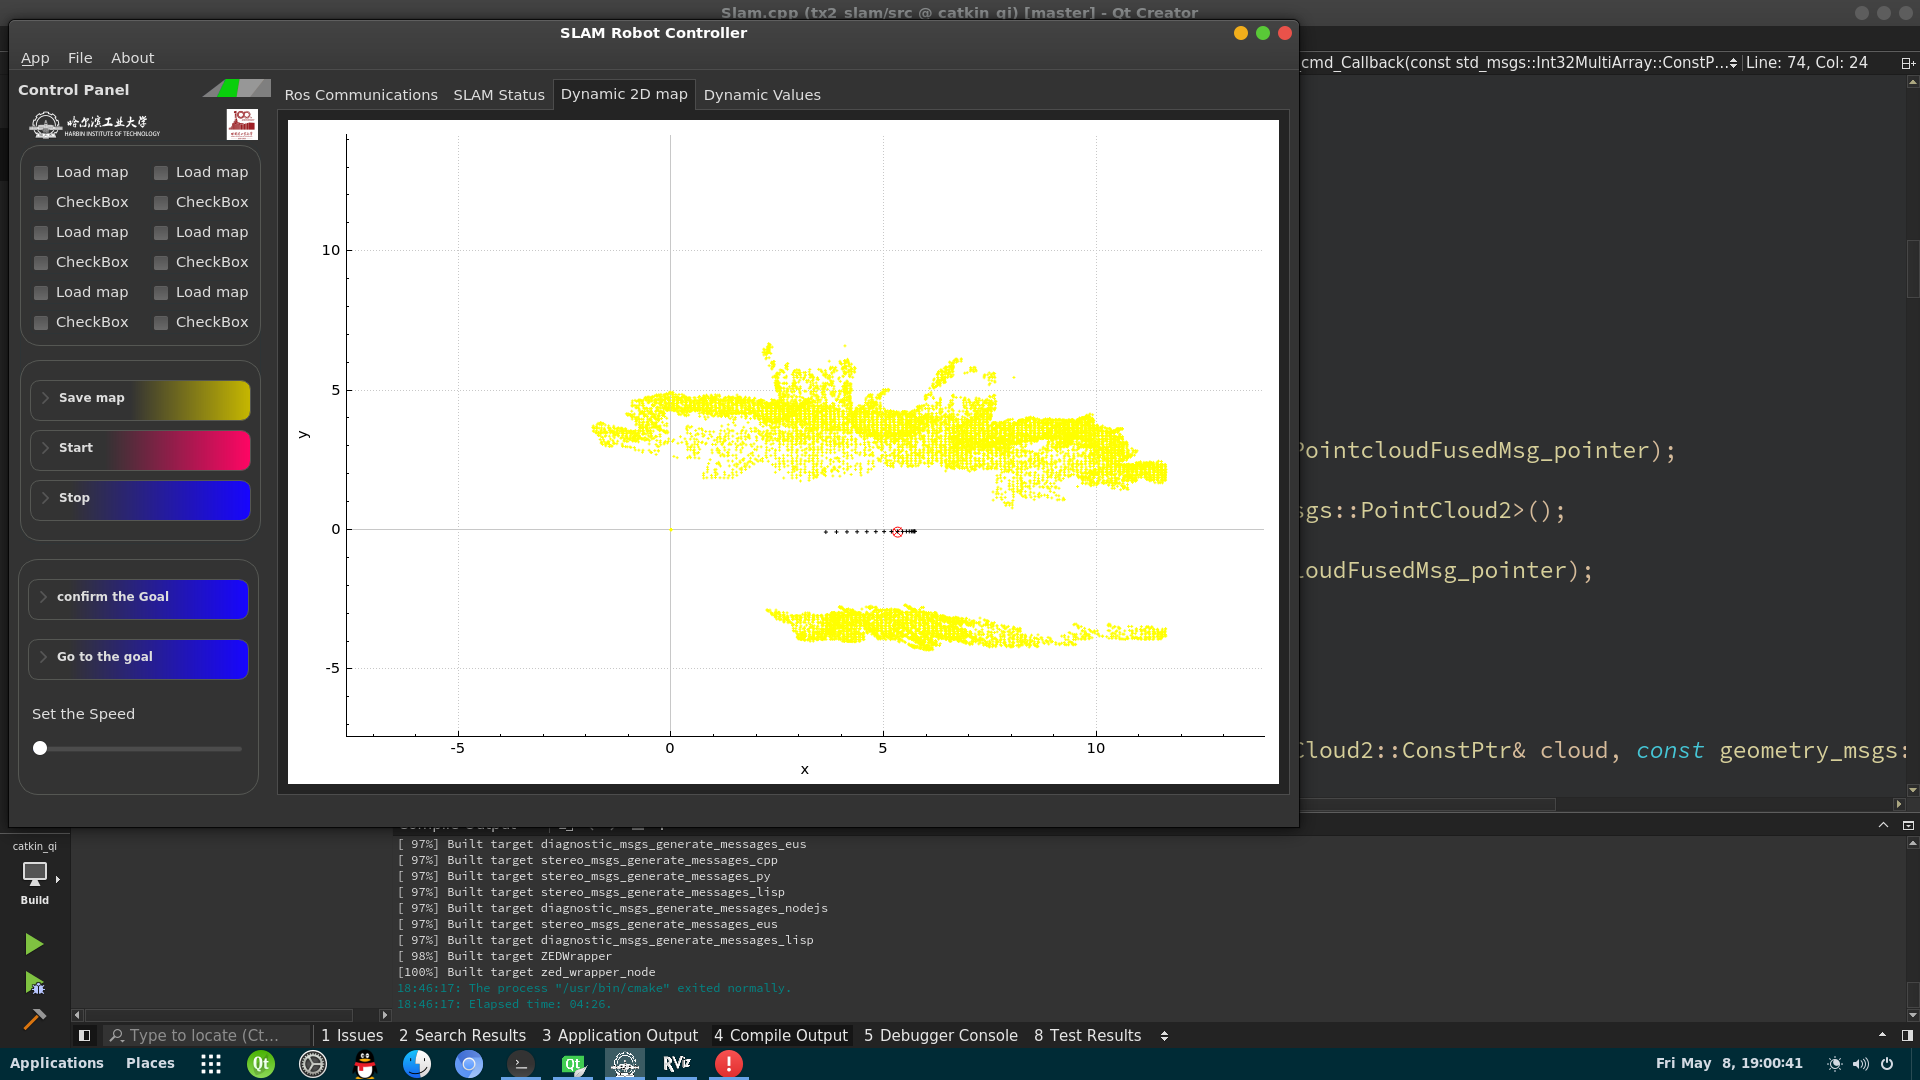
Task: Enable the first Load map CheckBox
Action: (x=41, y=171)
